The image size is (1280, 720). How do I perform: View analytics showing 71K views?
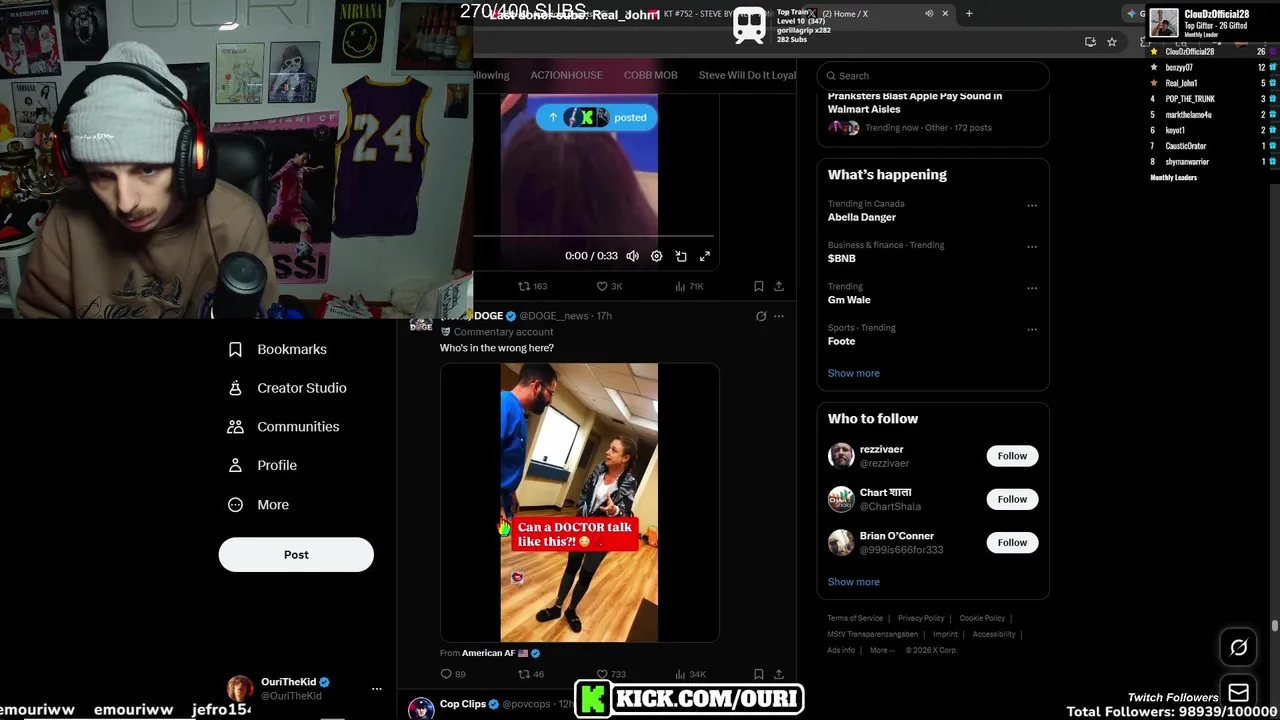[x=689, y=286]
